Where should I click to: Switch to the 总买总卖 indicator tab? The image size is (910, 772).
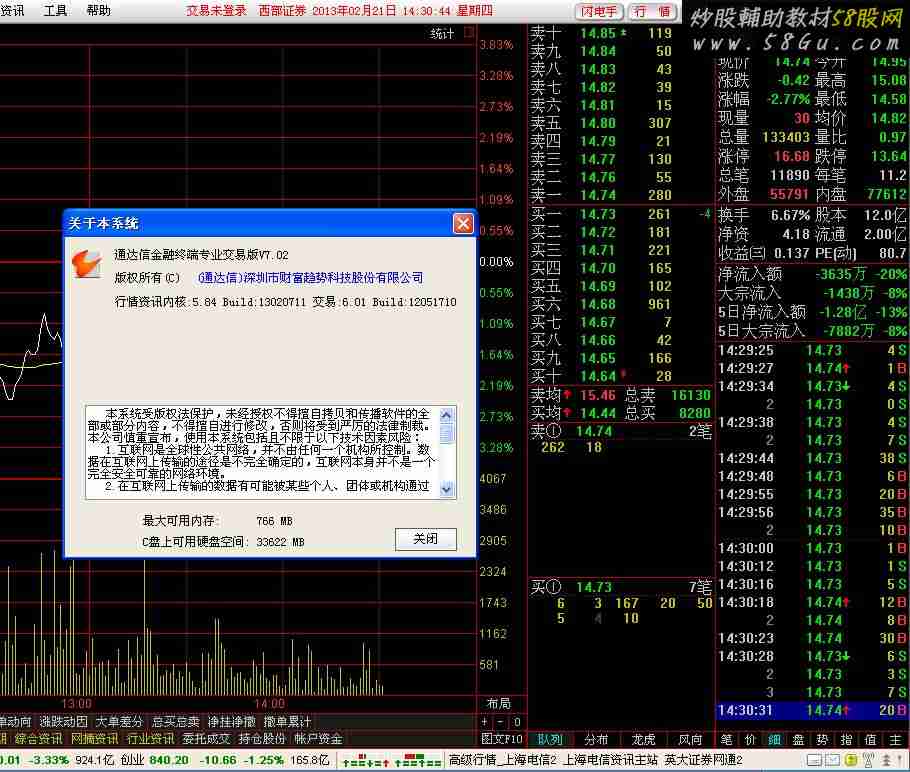(175, 722)
